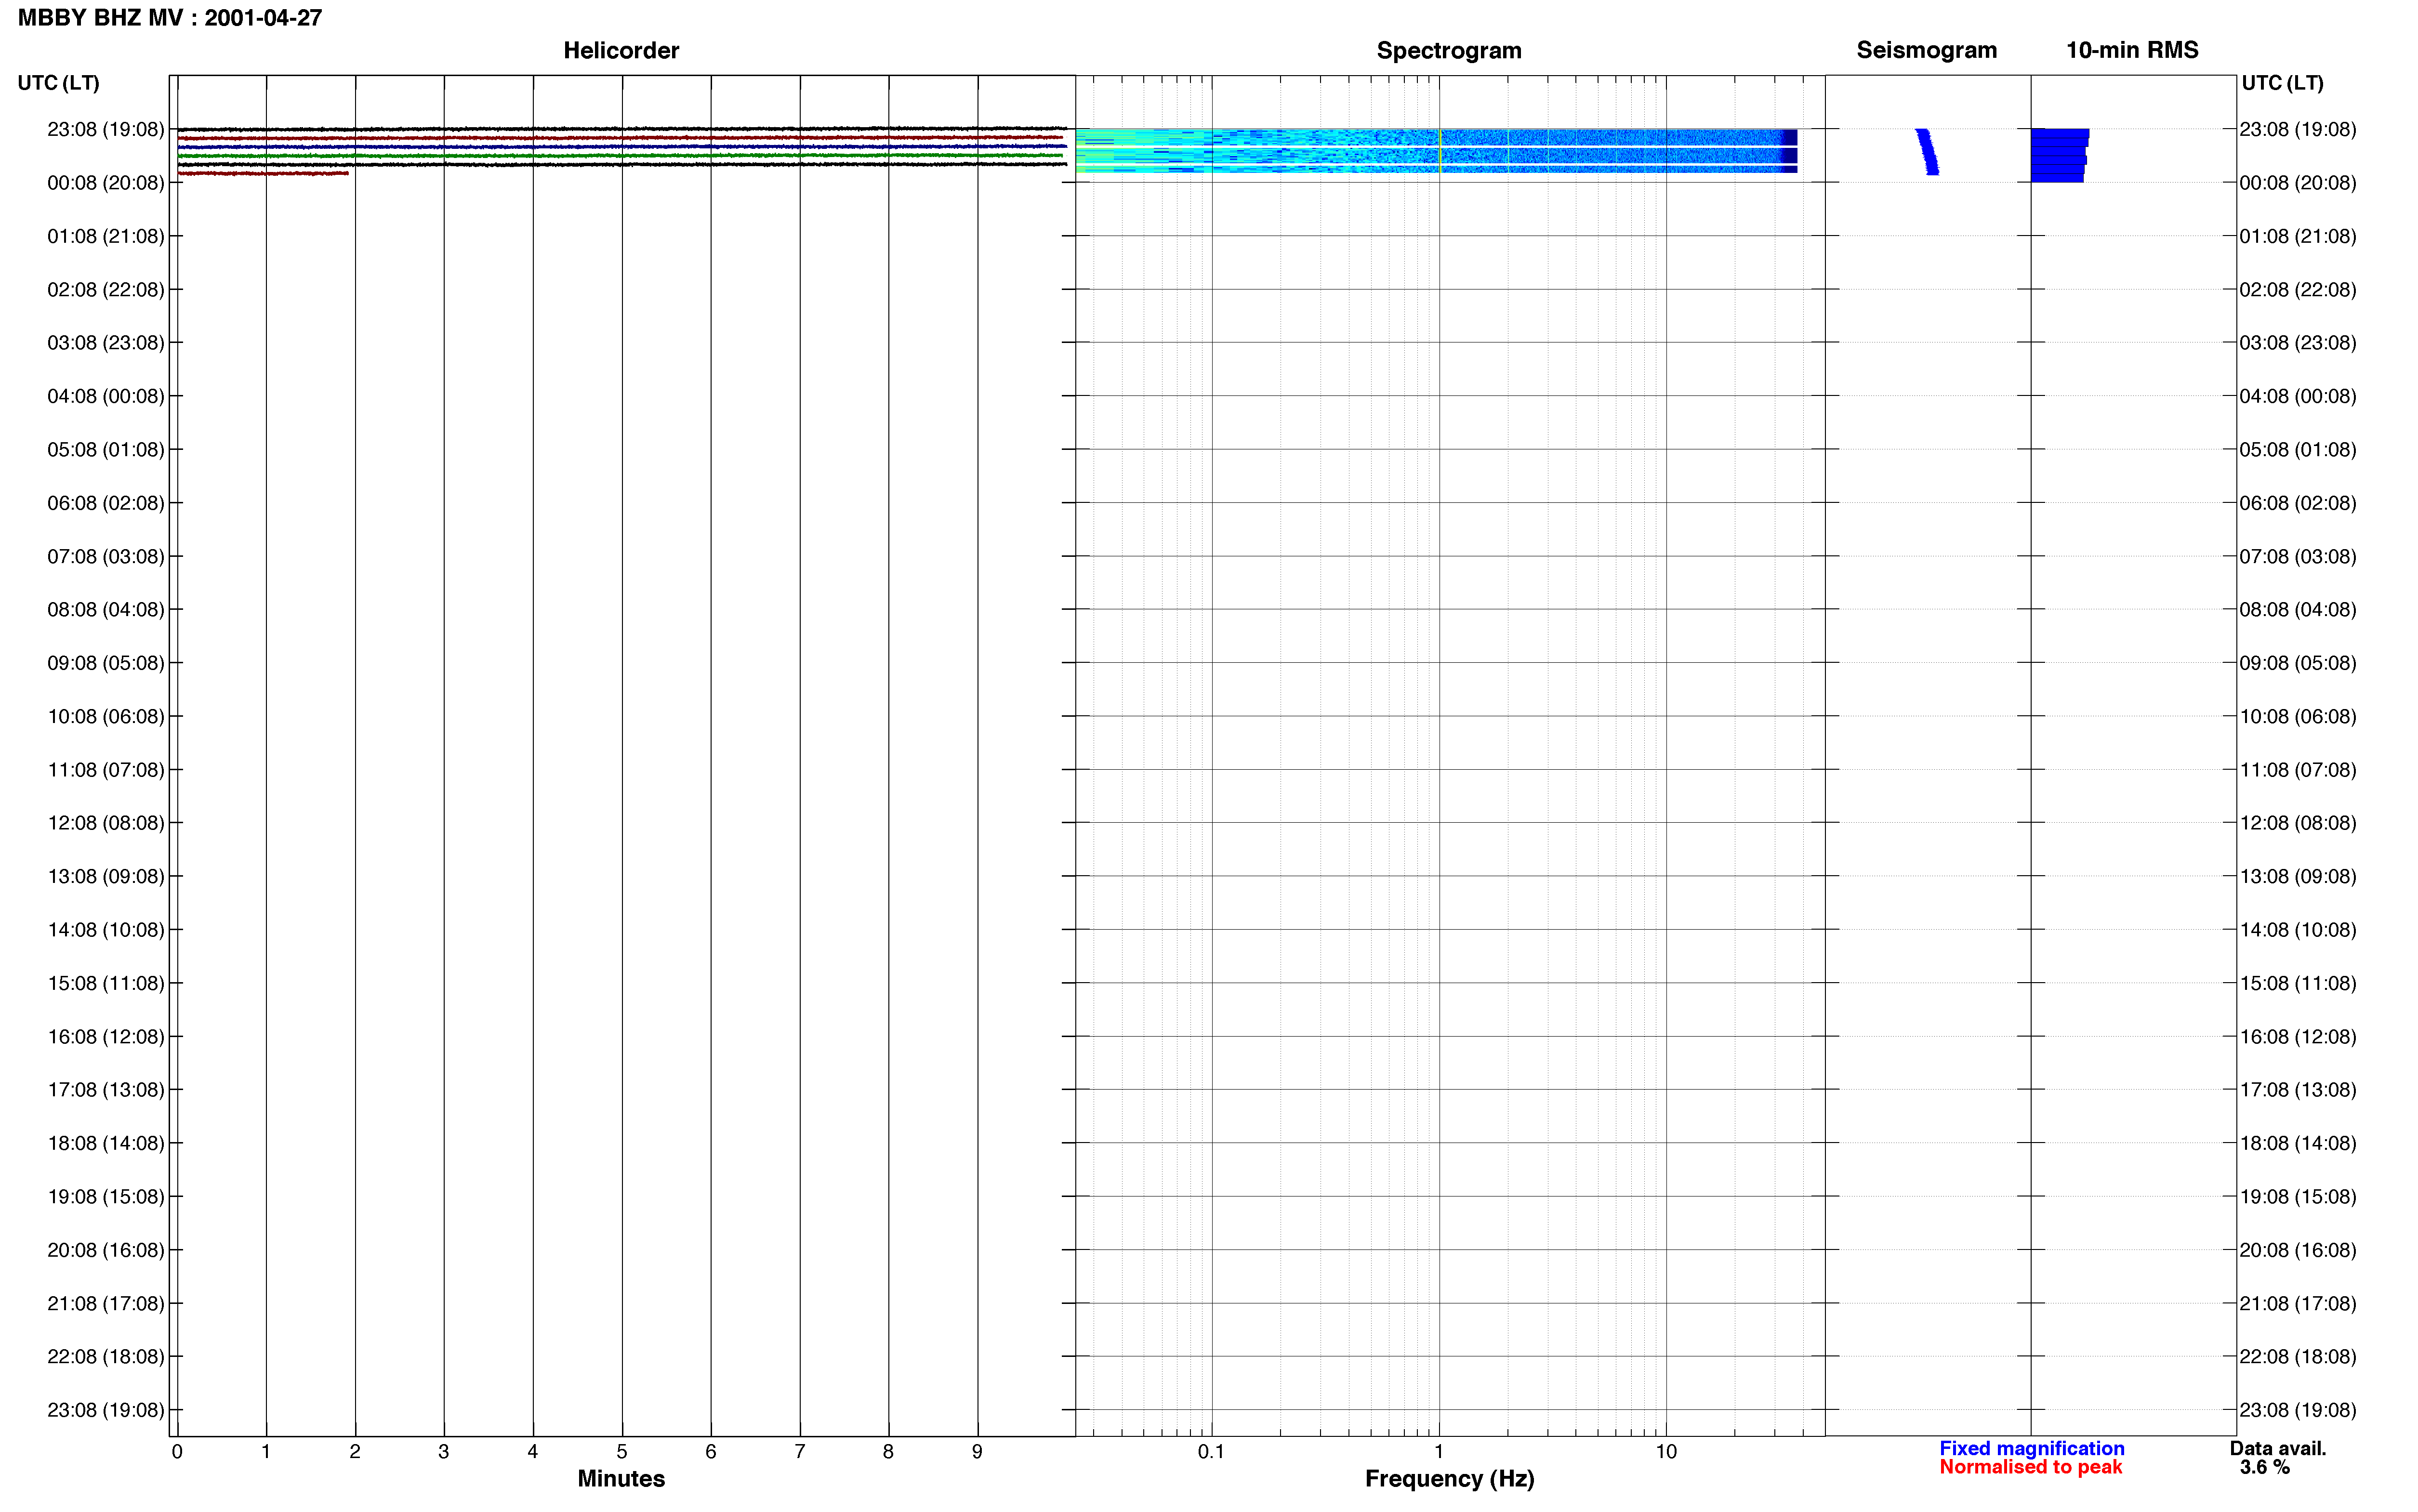Click the left 'UTC (LT)' axis label

pos(58,83)
